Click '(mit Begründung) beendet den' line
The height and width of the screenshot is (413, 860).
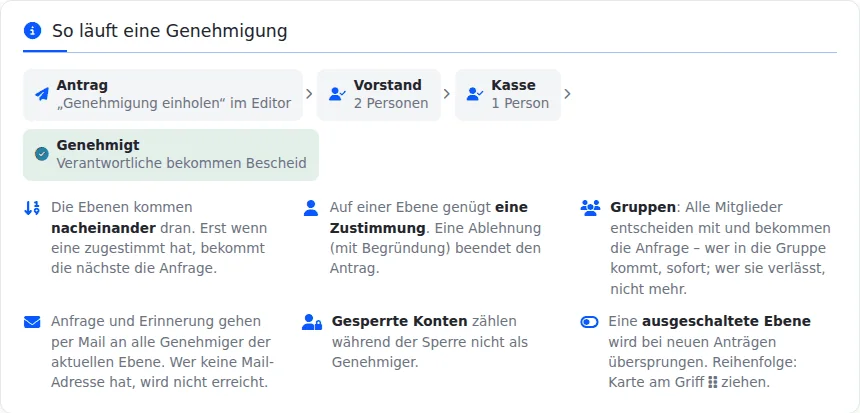pos(435,248)
